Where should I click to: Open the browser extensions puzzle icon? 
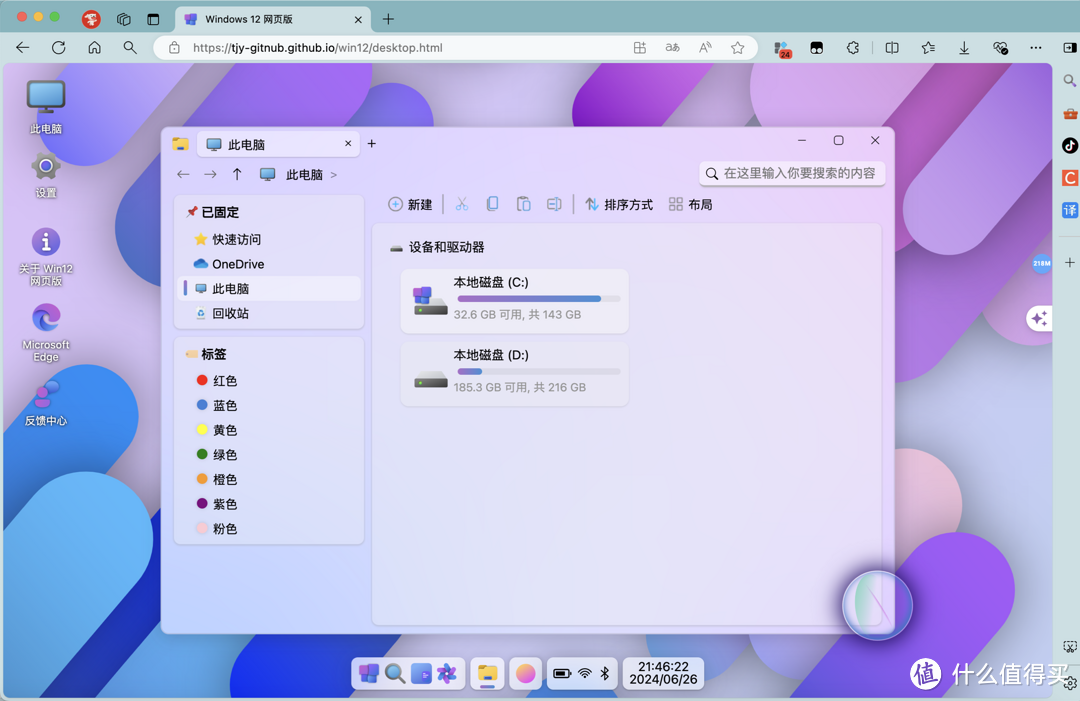coord(853,48)
